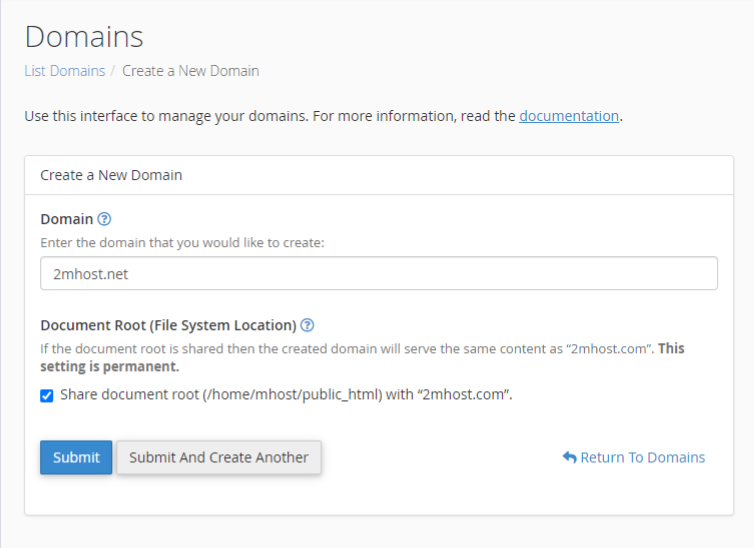The width and height of the screenshot is (754, 548).
Task: Click the Domains page heading
Action: (x=84, y=37)
